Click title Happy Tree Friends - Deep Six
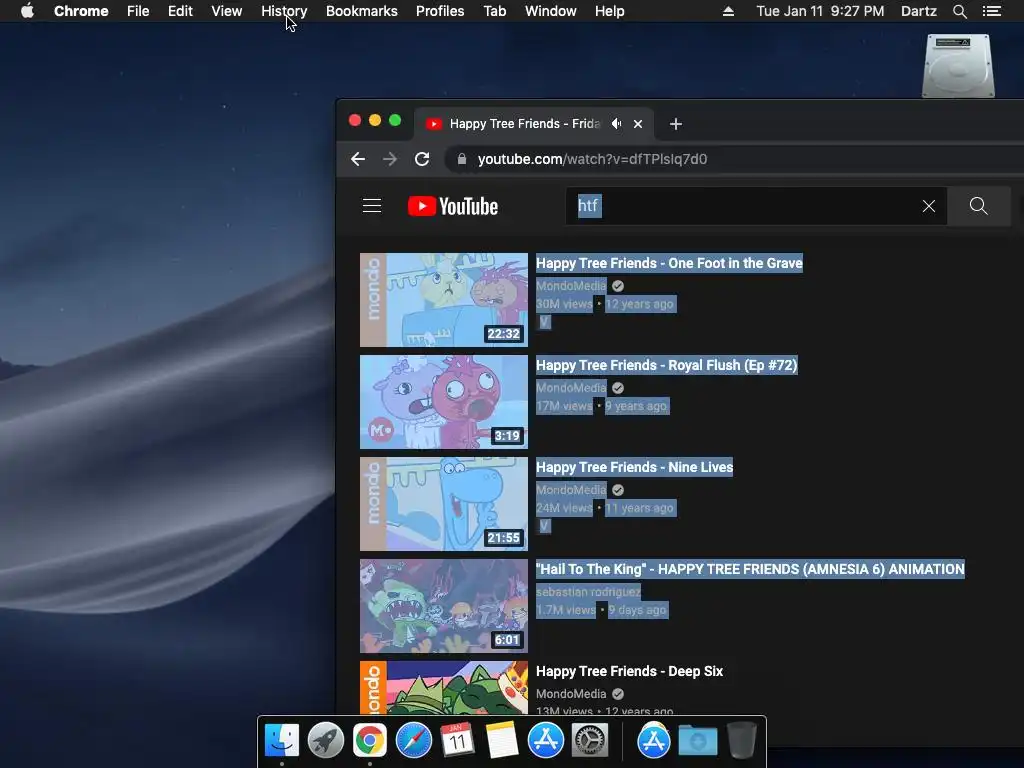 click(x=630, y=671)
